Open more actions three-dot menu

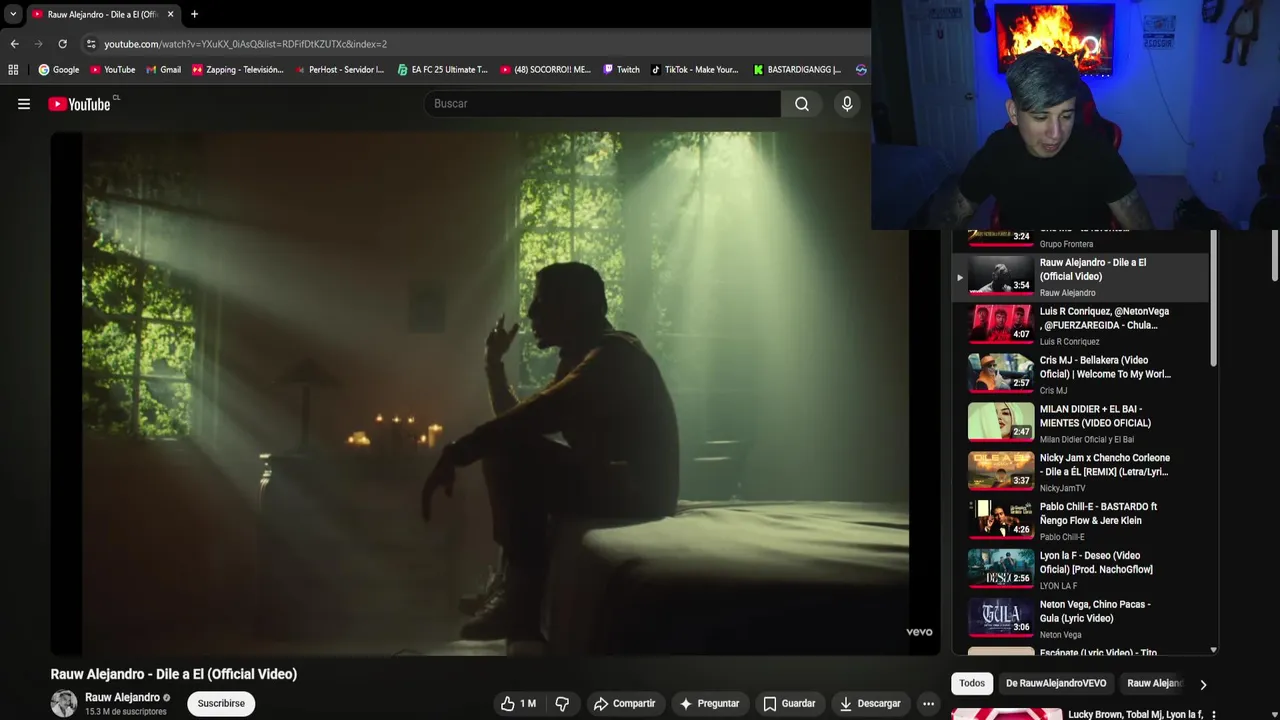[x=928, y=704]
